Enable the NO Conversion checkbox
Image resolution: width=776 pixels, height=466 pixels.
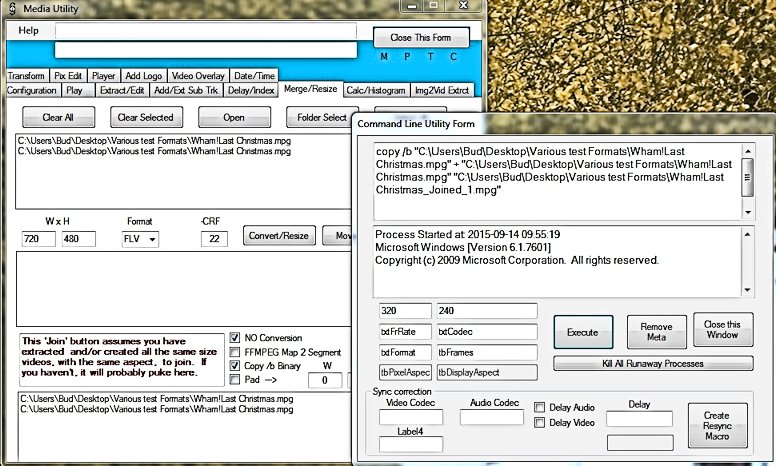[x=236, y=338]
